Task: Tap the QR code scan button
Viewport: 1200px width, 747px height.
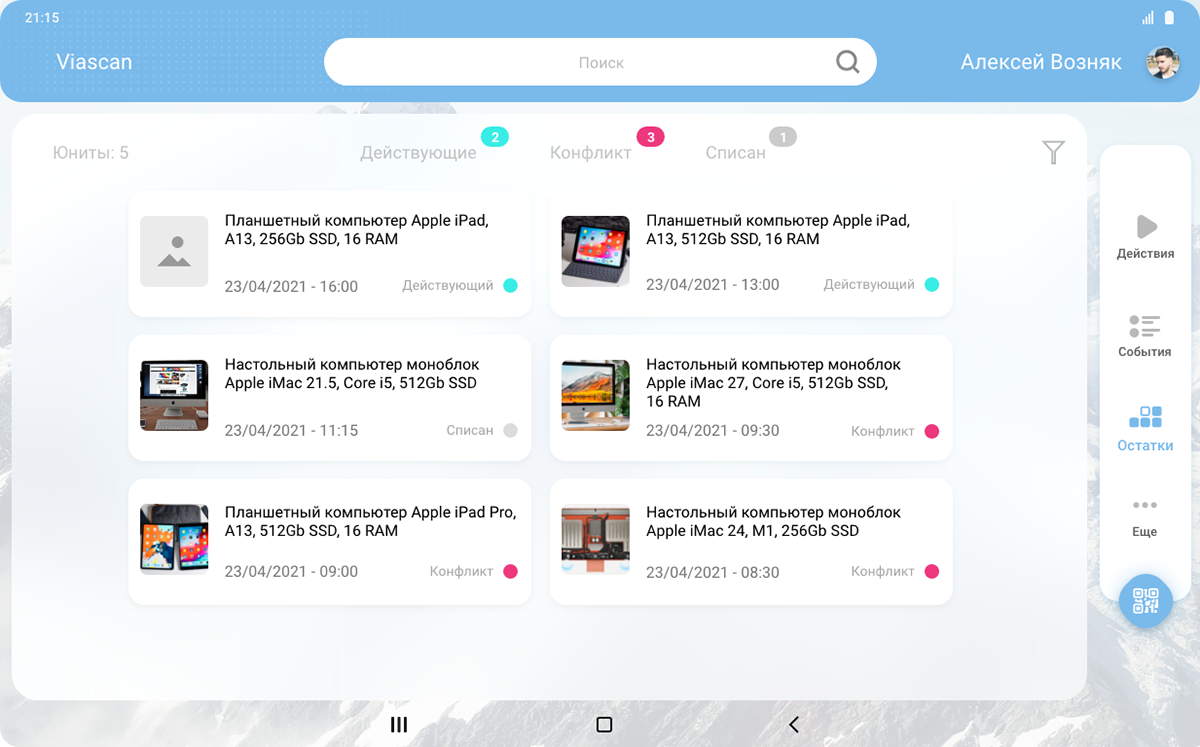Action: click(1145, 601)
